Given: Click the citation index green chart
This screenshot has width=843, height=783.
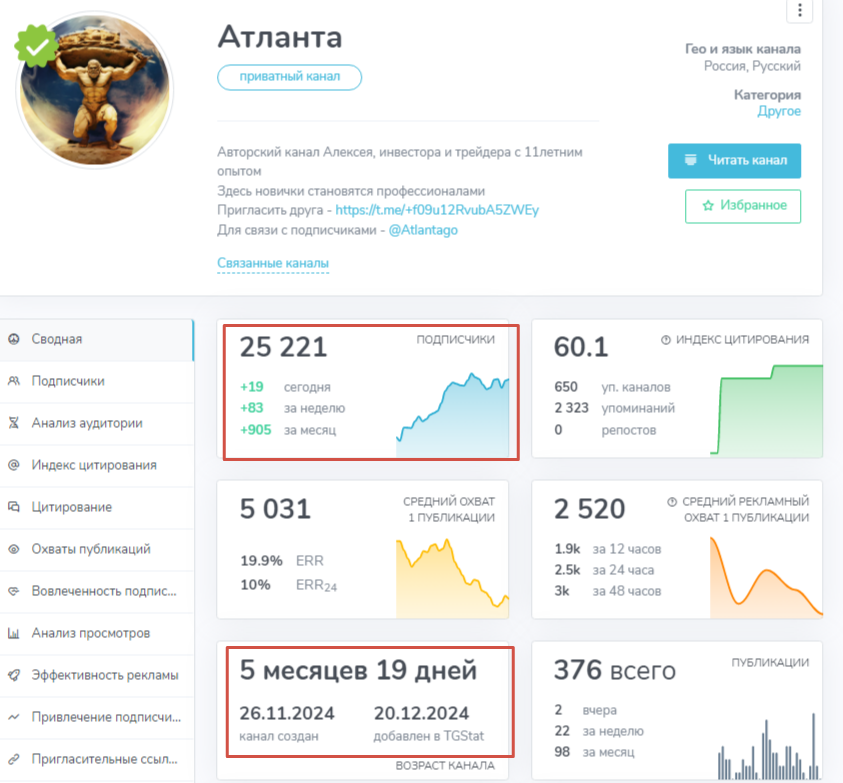Looking at the screenshot, I should click(x=767, y=410).
